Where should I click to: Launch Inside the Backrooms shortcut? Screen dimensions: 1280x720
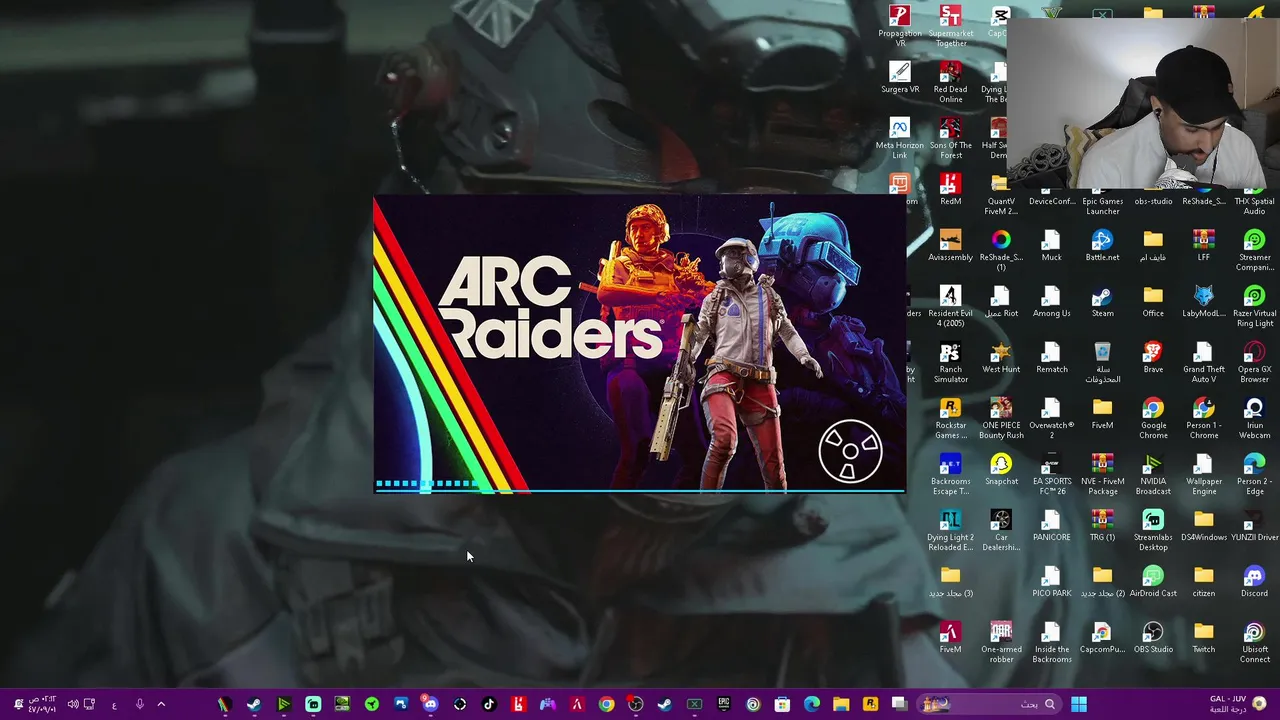[1051, 641]
